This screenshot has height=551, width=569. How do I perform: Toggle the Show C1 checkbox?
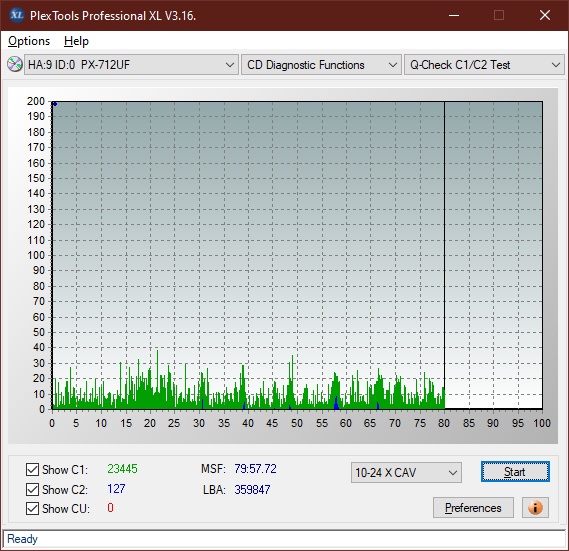click(x=32, y=469)
